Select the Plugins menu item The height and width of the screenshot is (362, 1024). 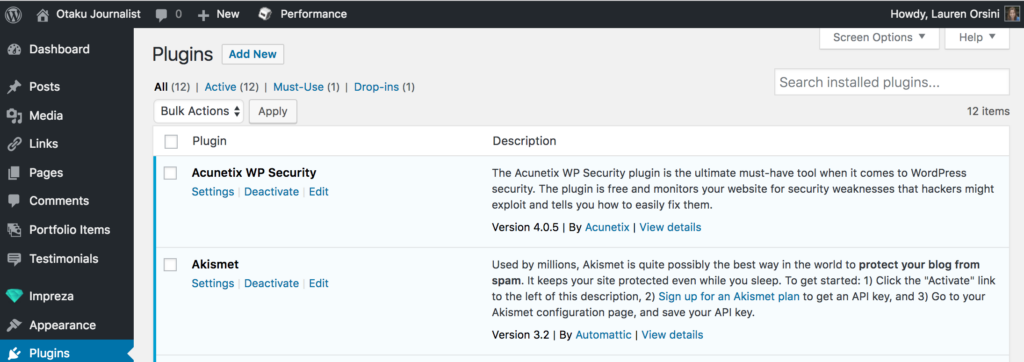coord(50,354)
